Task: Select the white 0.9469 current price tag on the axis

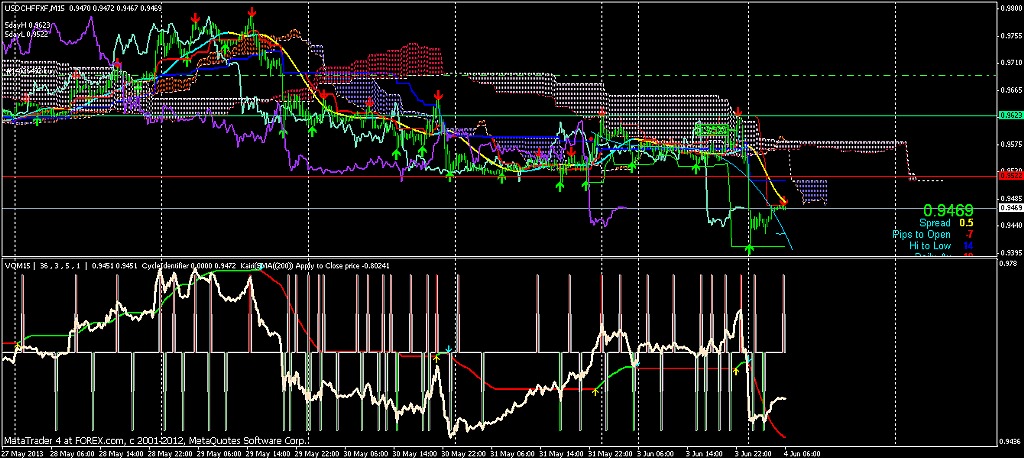Action: pyautogui.click(x=1008, y=207)
